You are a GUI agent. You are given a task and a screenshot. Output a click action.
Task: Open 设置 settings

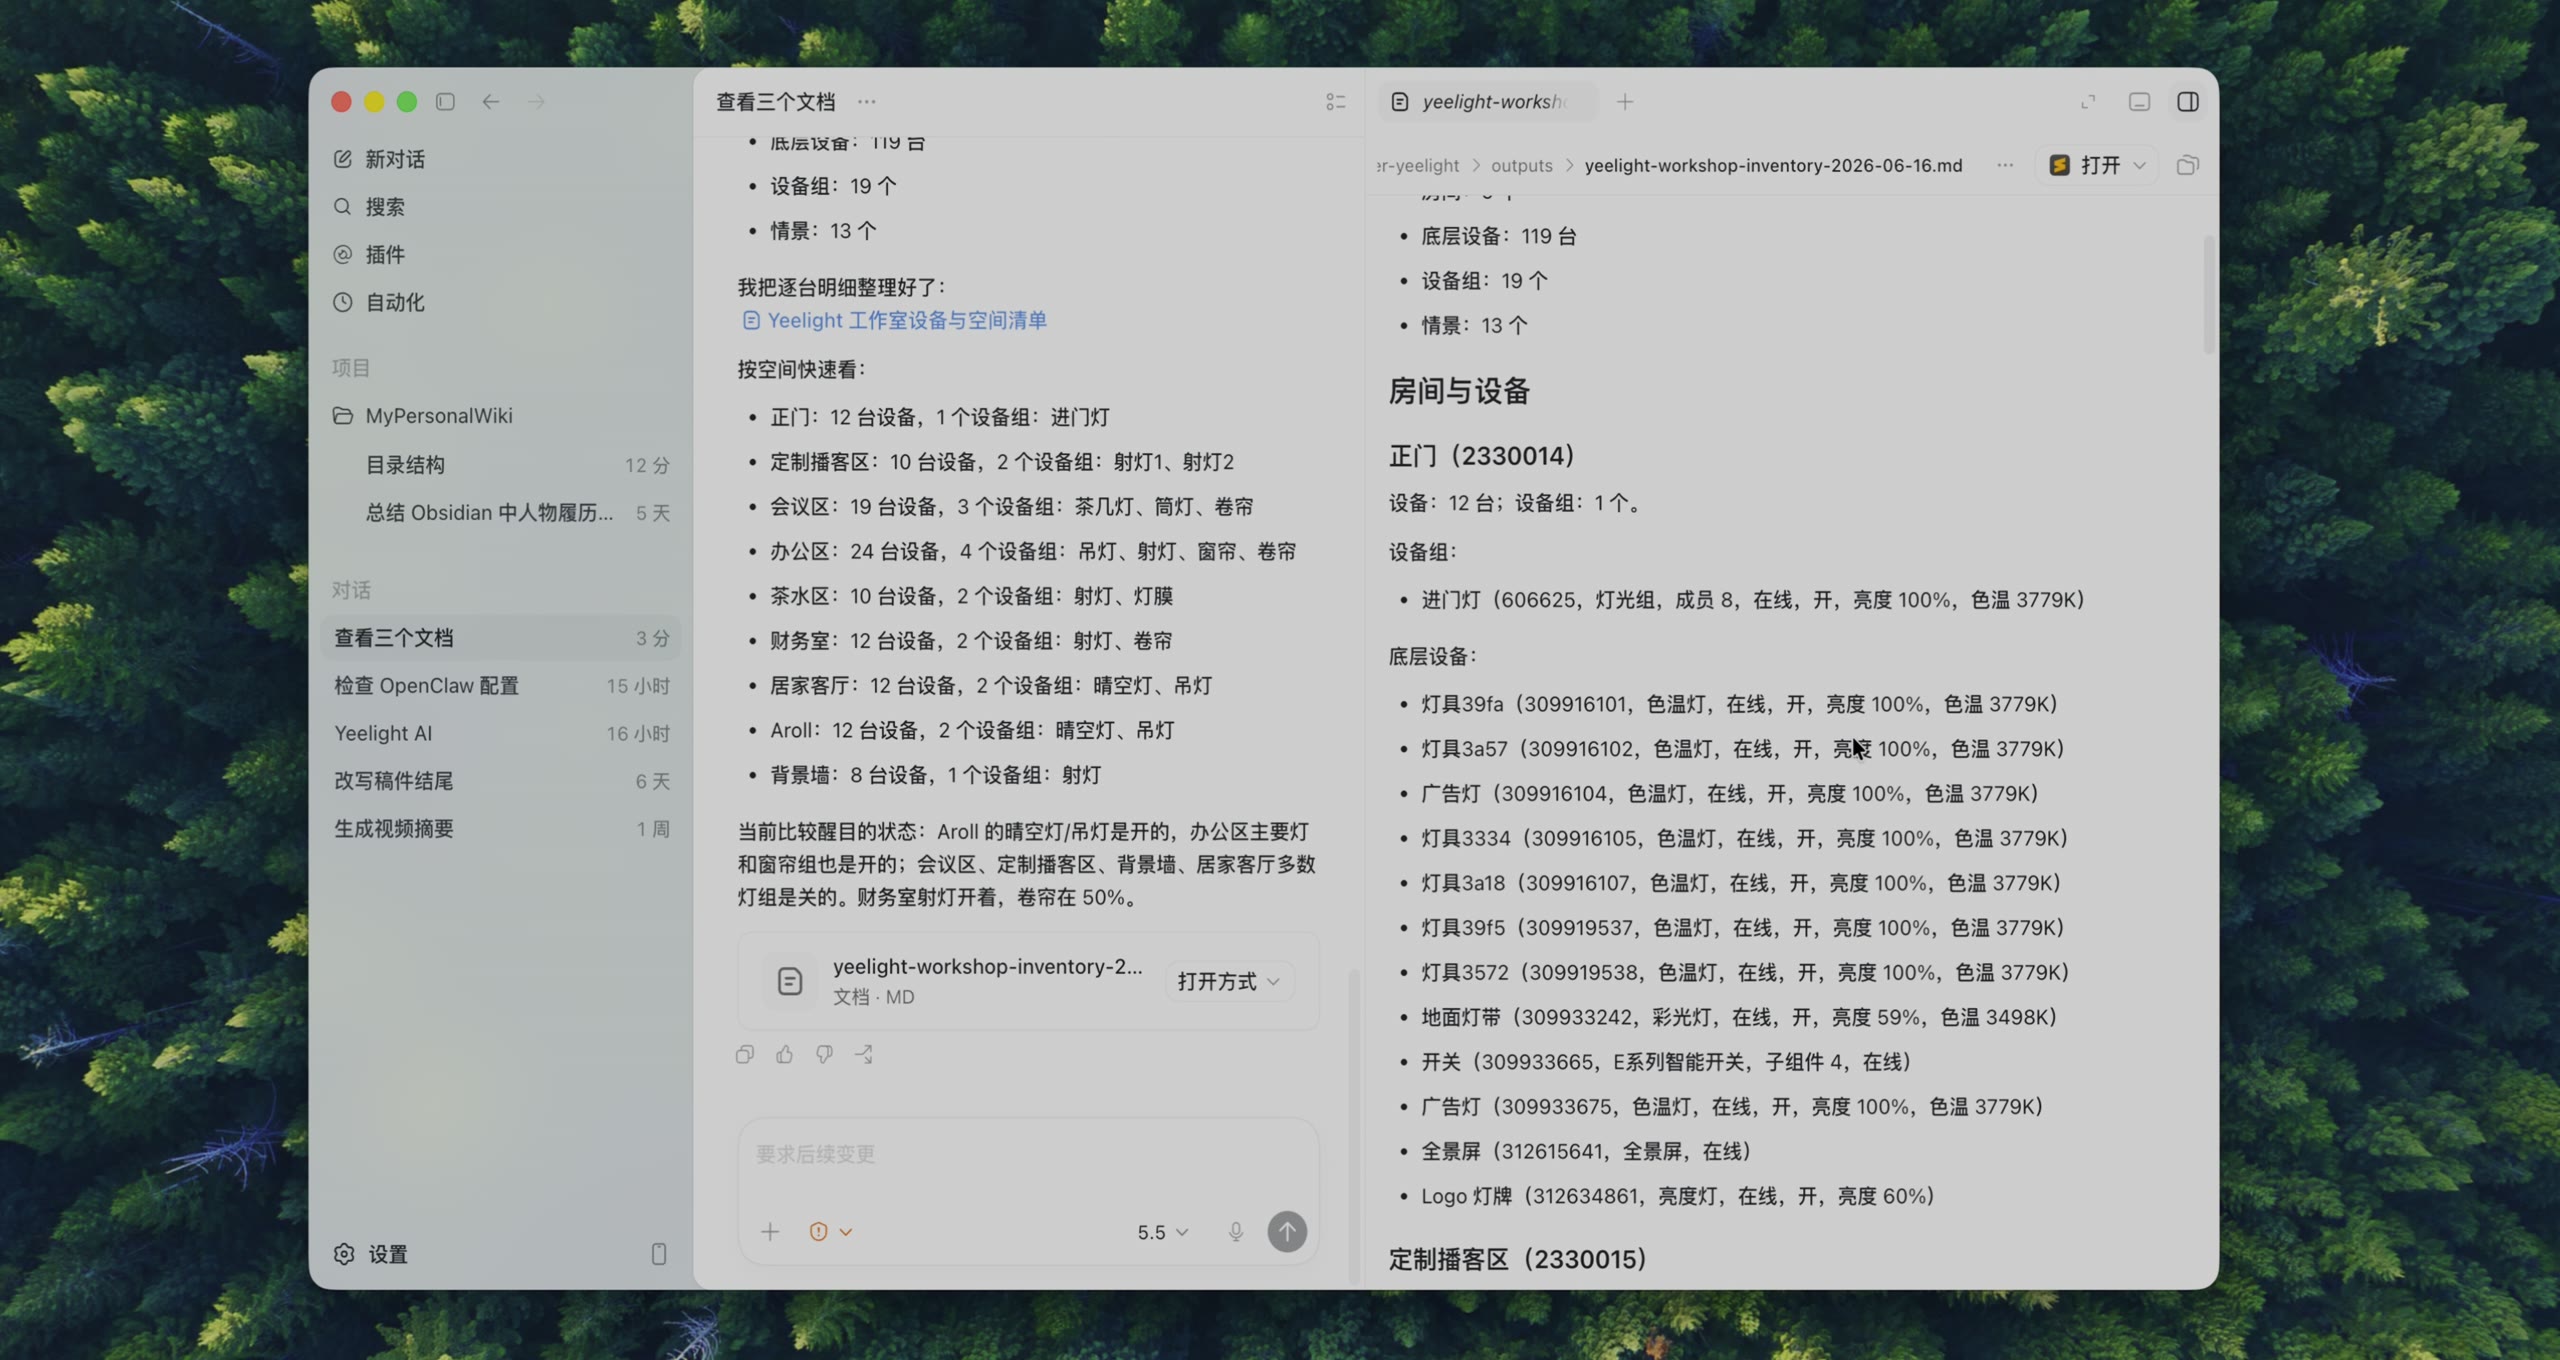pyautogui.click(x=371, y=1254)
